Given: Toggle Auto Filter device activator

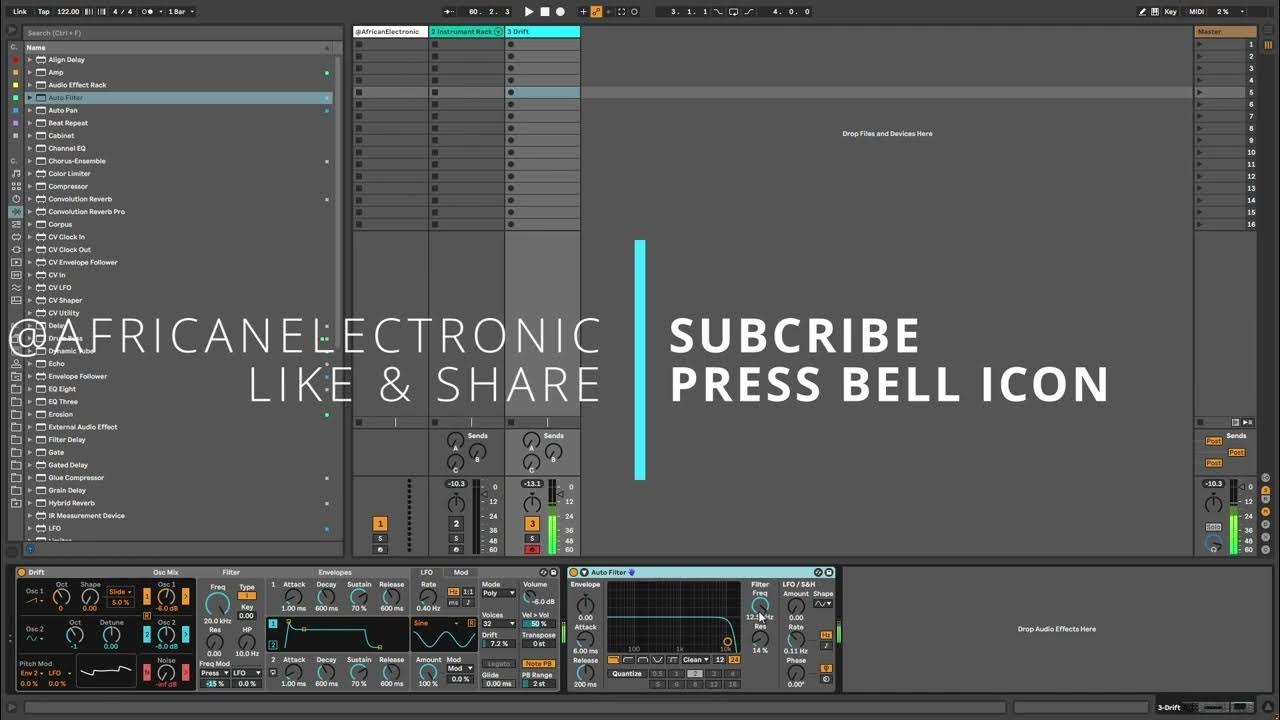Looking at the screenshot, I should [573, 573].
